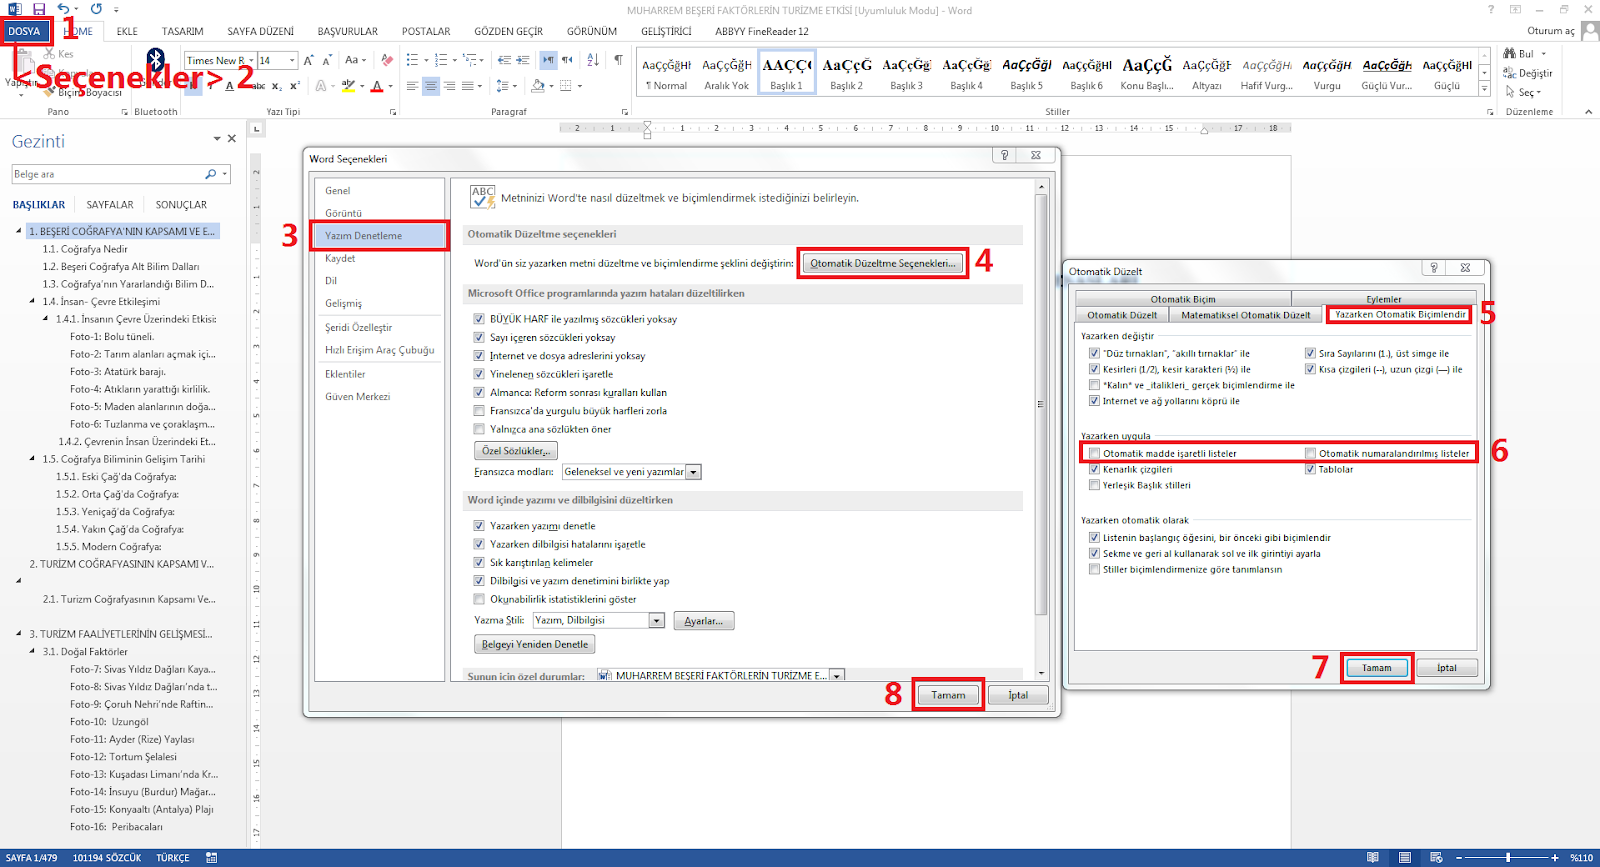The width and height of the screenshot is (1600, 867).
Task: Sort text using the A-Z sort icon
Action: click(593, 60)
